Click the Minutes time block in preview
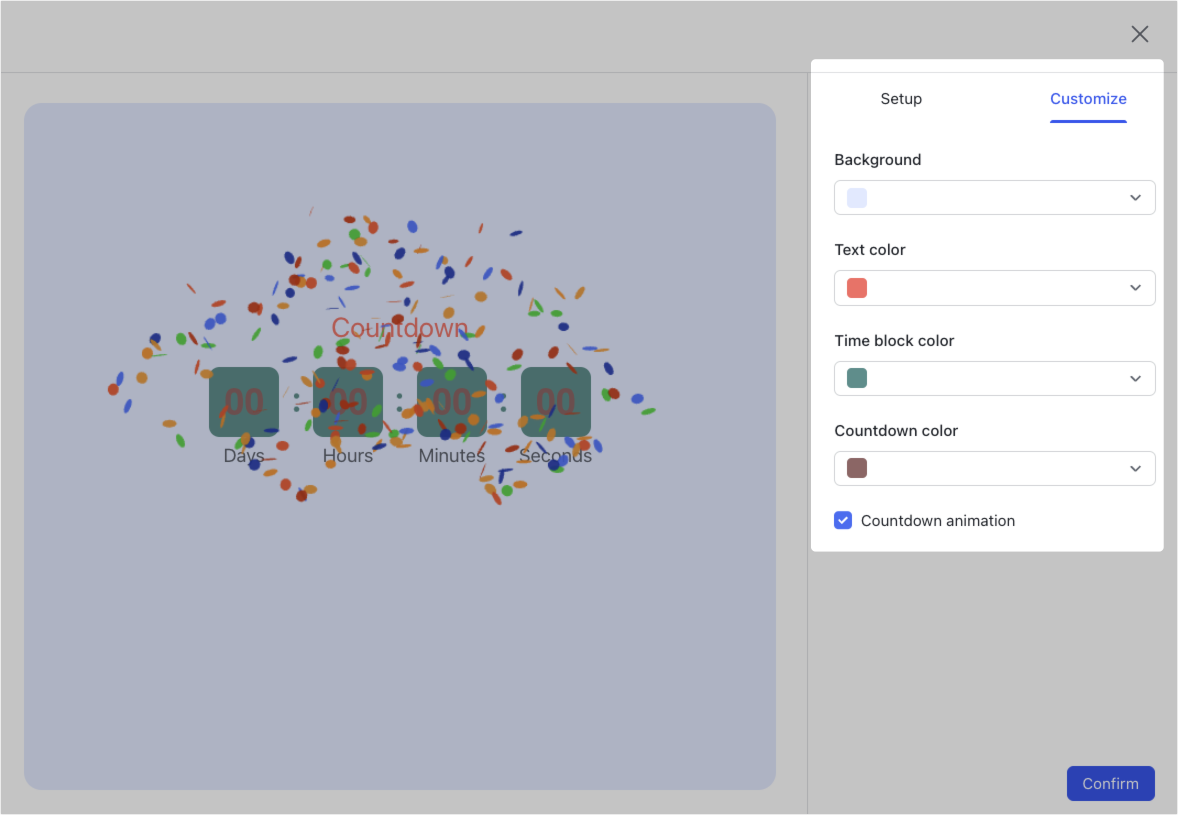Image resolution: width=1178 pixels, height=815 pixels. click(452, 402)
